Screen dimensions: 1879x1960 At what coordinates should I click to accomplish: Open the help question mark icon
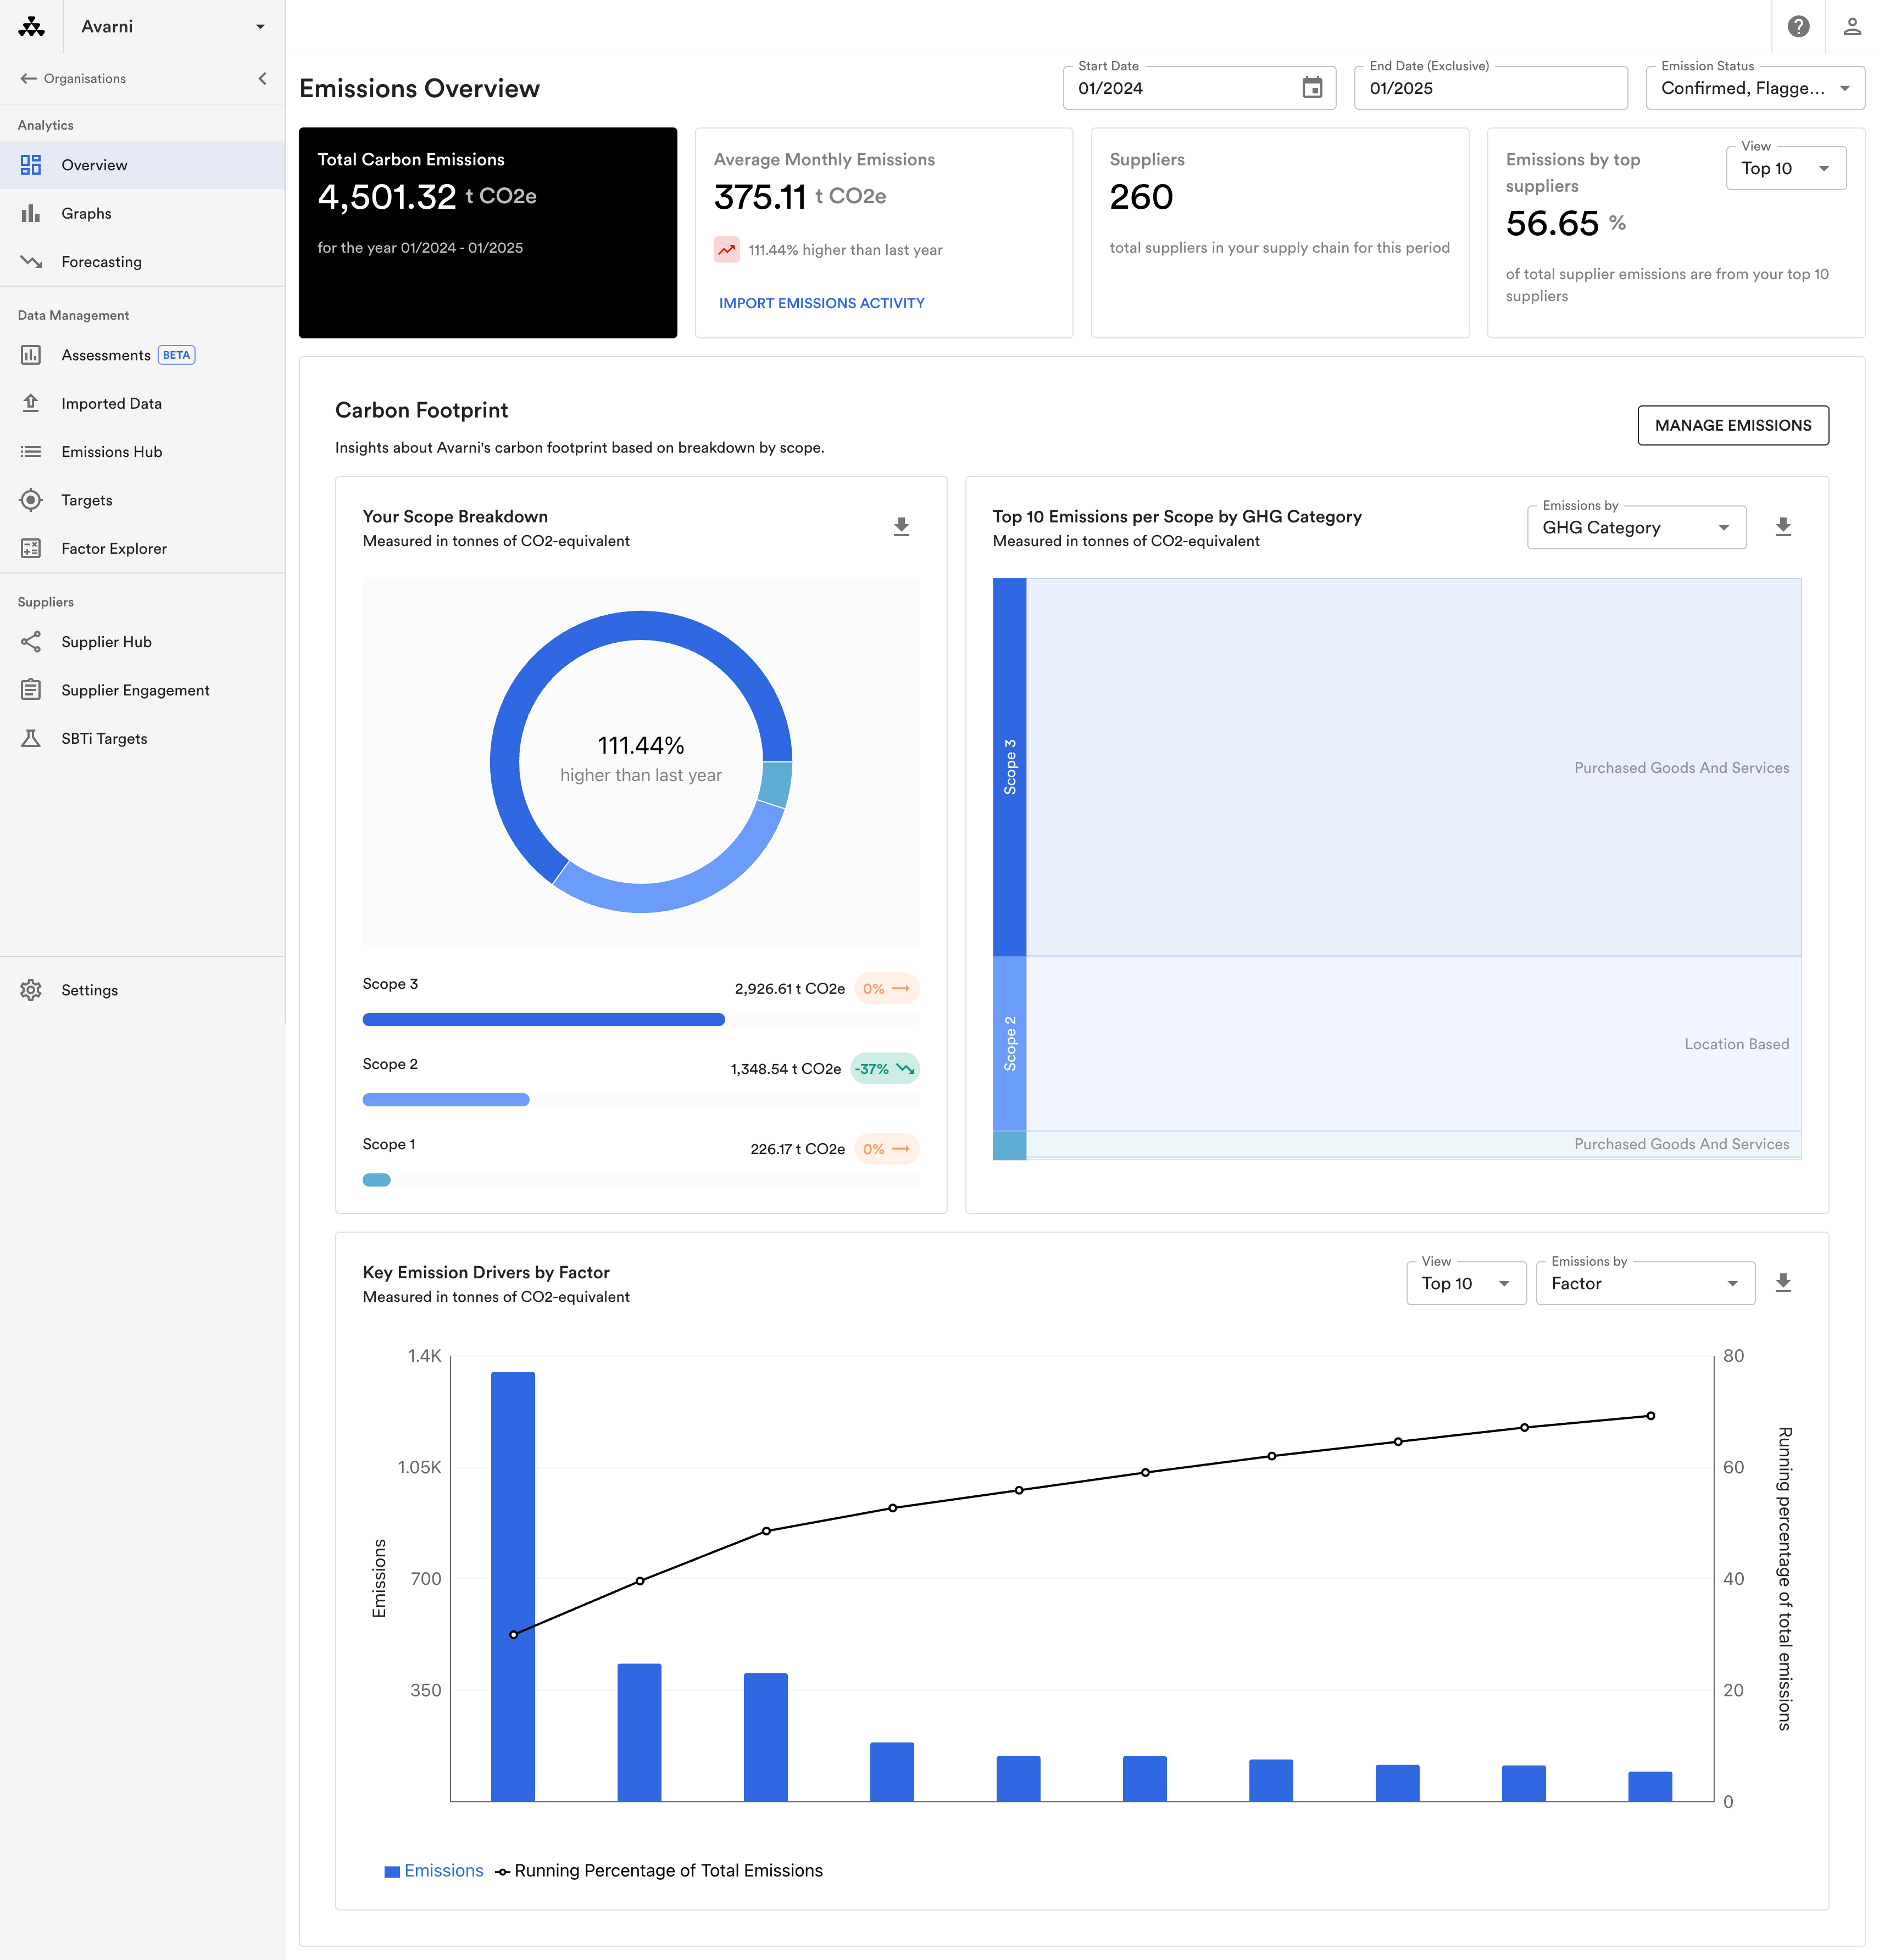(x=1798, y=27)
